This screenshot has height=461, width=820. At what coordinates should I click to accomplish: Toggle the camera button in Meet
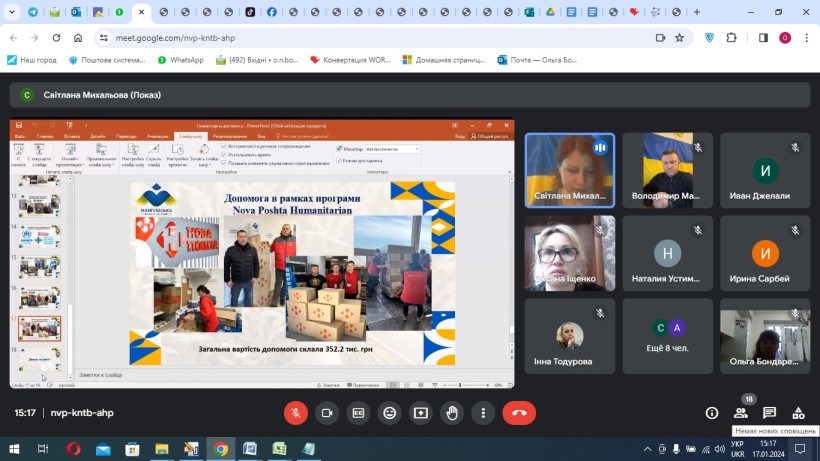327,413
